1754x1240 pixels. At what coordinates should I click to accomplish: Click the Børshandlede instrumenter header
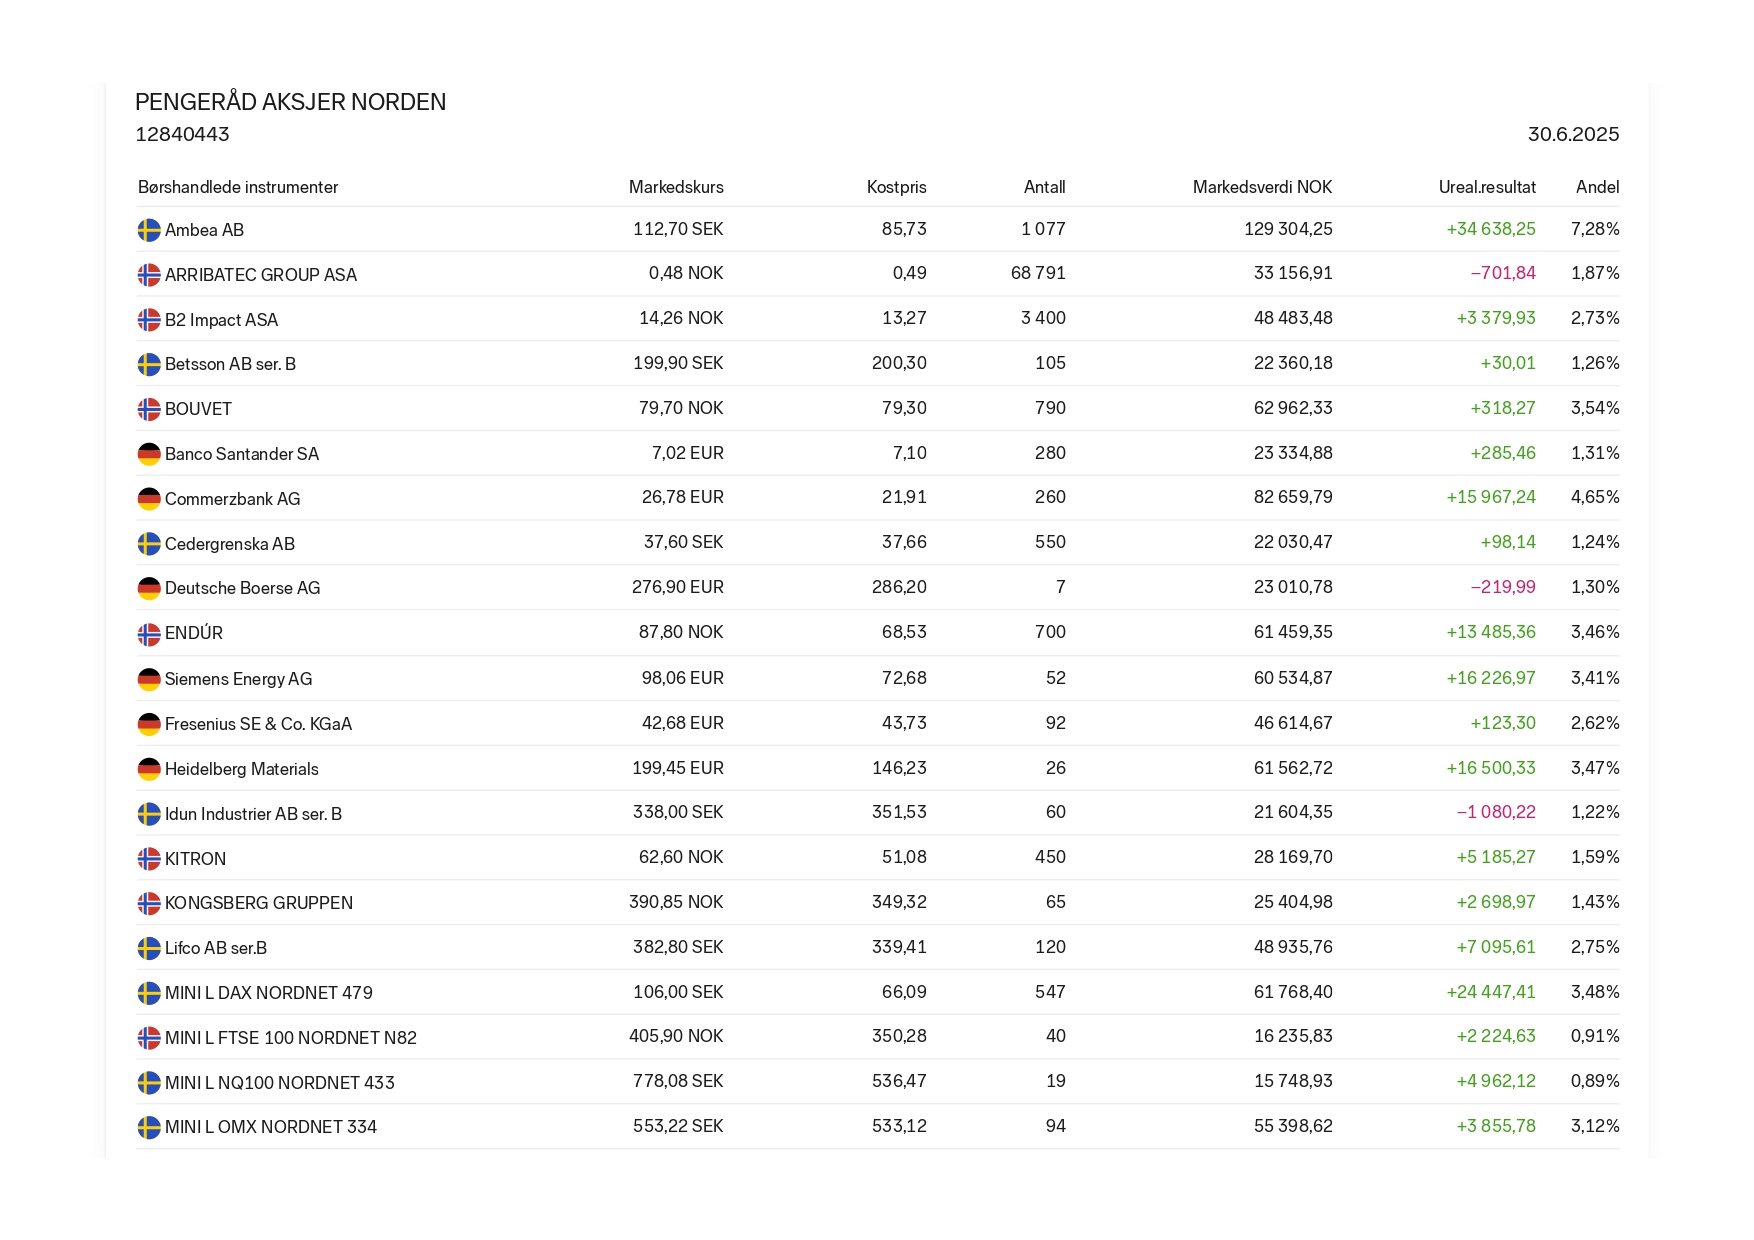coord(238,187)
